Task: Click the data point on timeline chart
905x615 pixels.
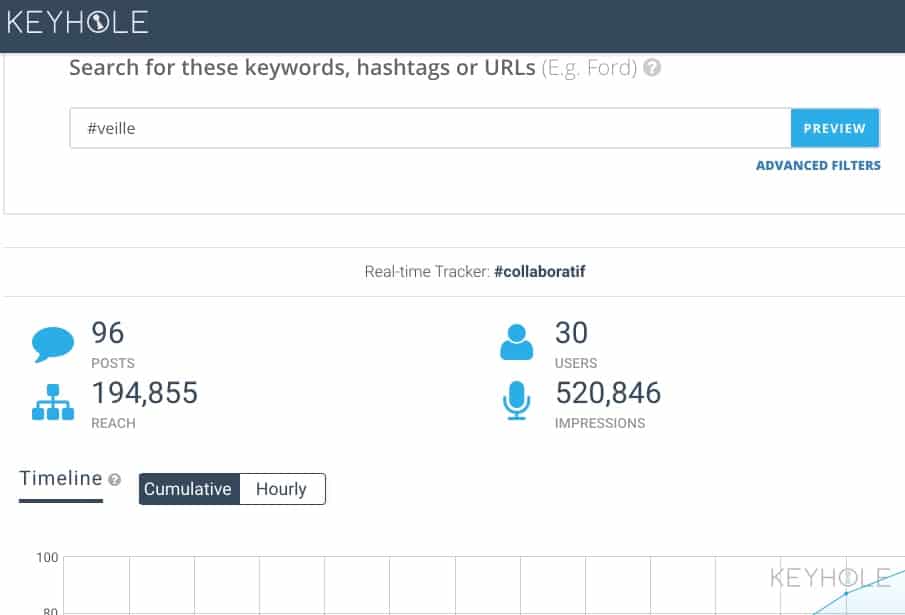Action: tap(846, 593)
